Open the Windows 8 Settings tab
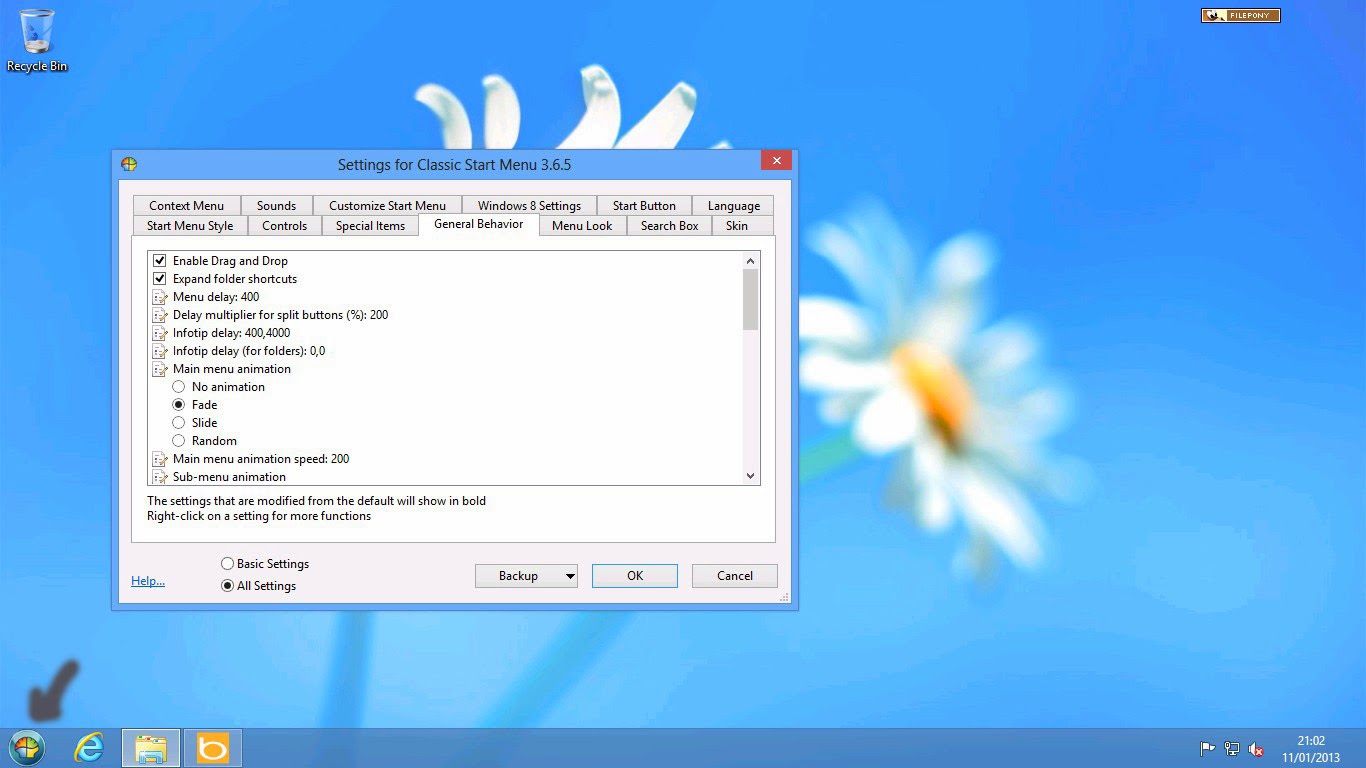The height and width of the screenshot is (768, 1366). (x=529, y=205)
